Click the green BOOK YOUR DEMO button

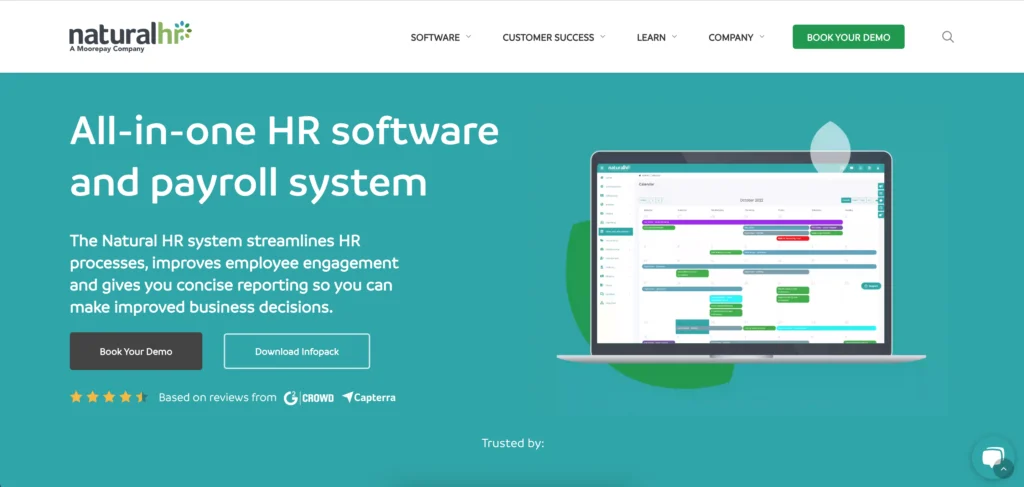click(x=848, y=37)
